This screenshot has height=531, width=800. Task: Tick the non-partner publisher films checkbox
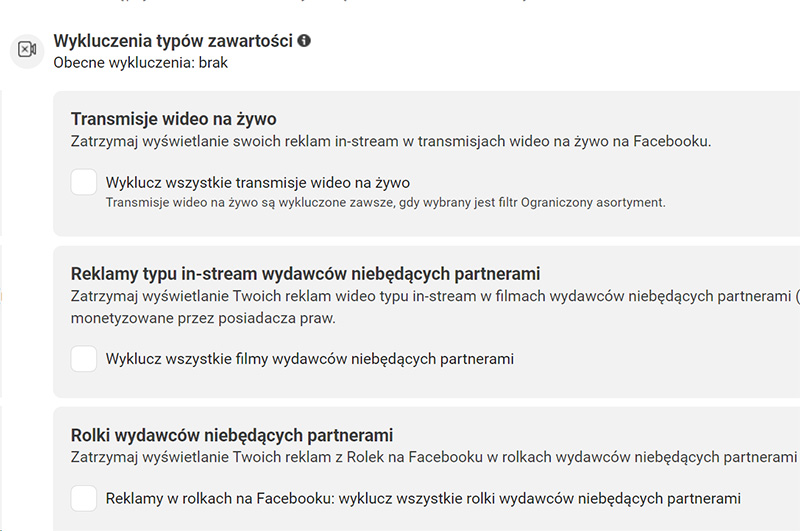pyautogui.click(x=84, y=358)
